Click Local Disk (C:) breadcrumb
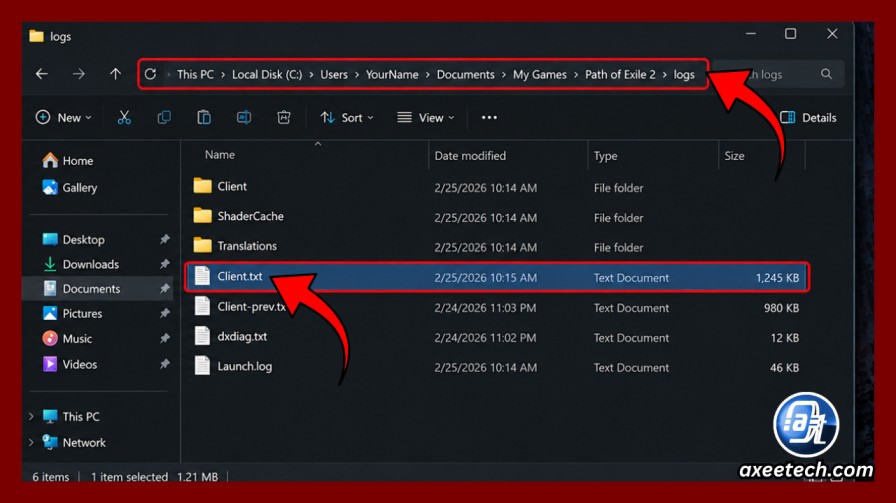 267,74
